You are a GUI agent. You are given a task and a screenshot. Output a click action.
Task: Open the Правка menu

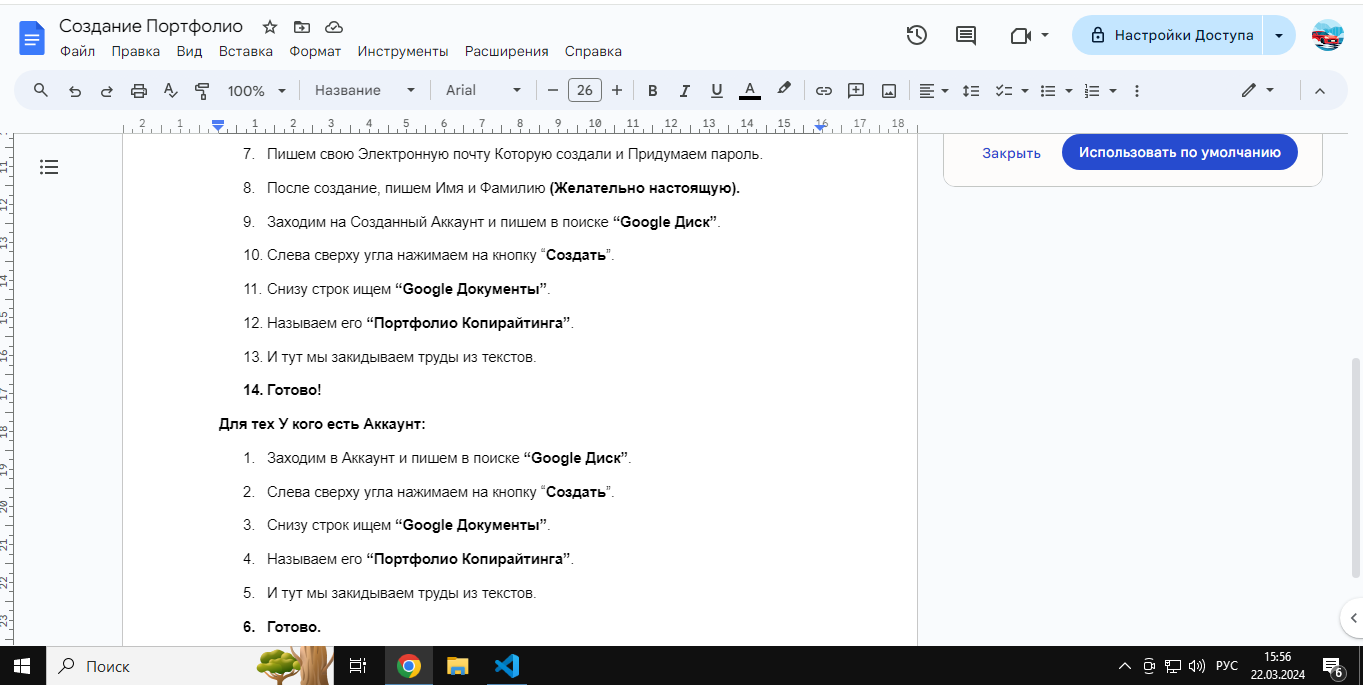[136, 51]
